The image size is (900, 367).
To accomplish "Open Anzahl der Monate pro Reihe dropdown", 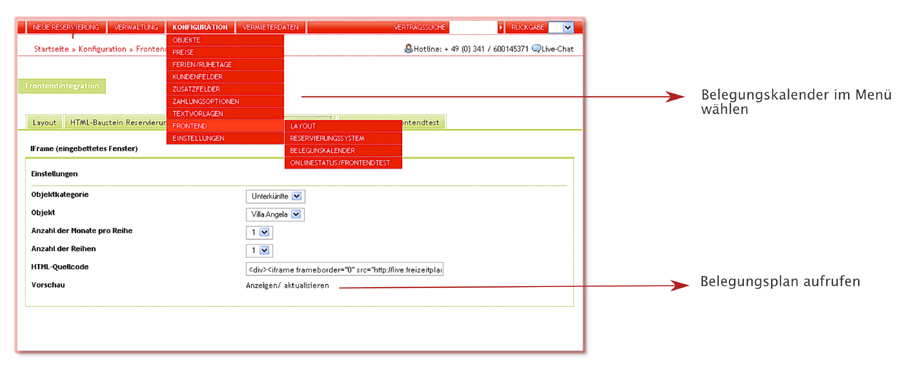I will [259, 233].
